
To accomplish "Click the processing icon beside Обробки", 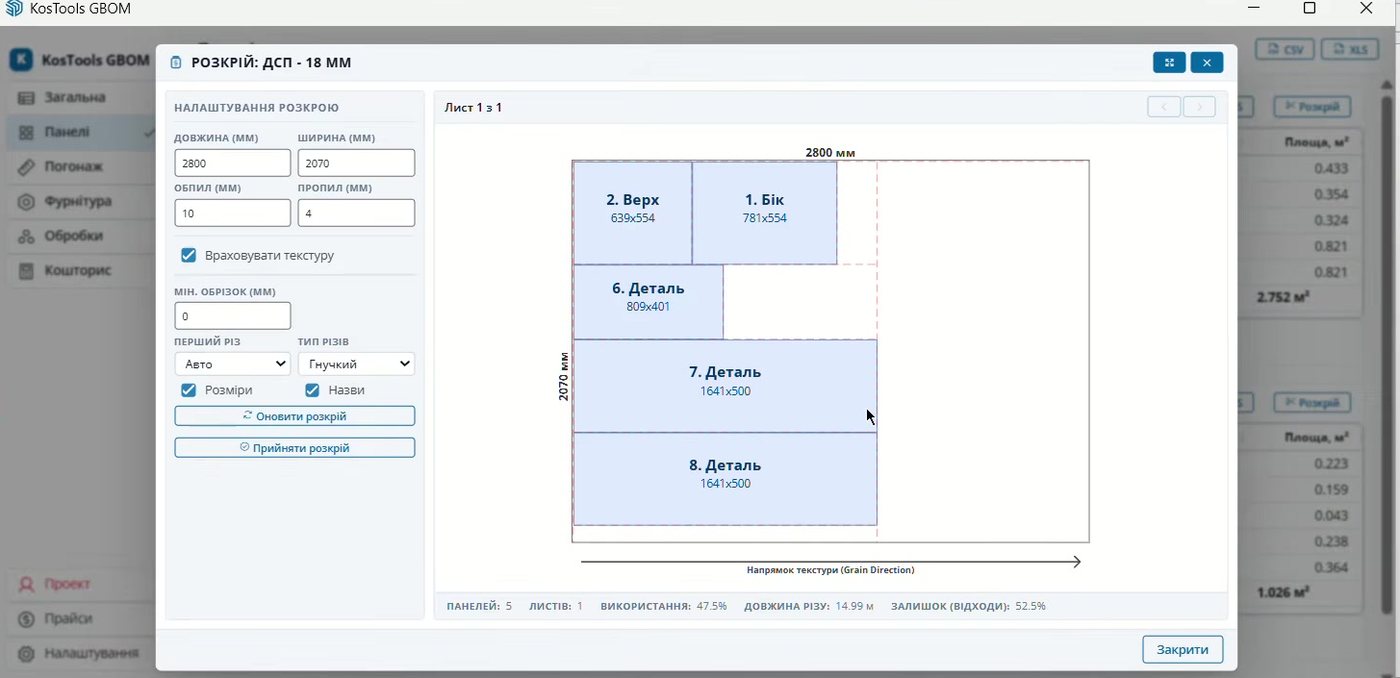I will click(x=26, y=237).
